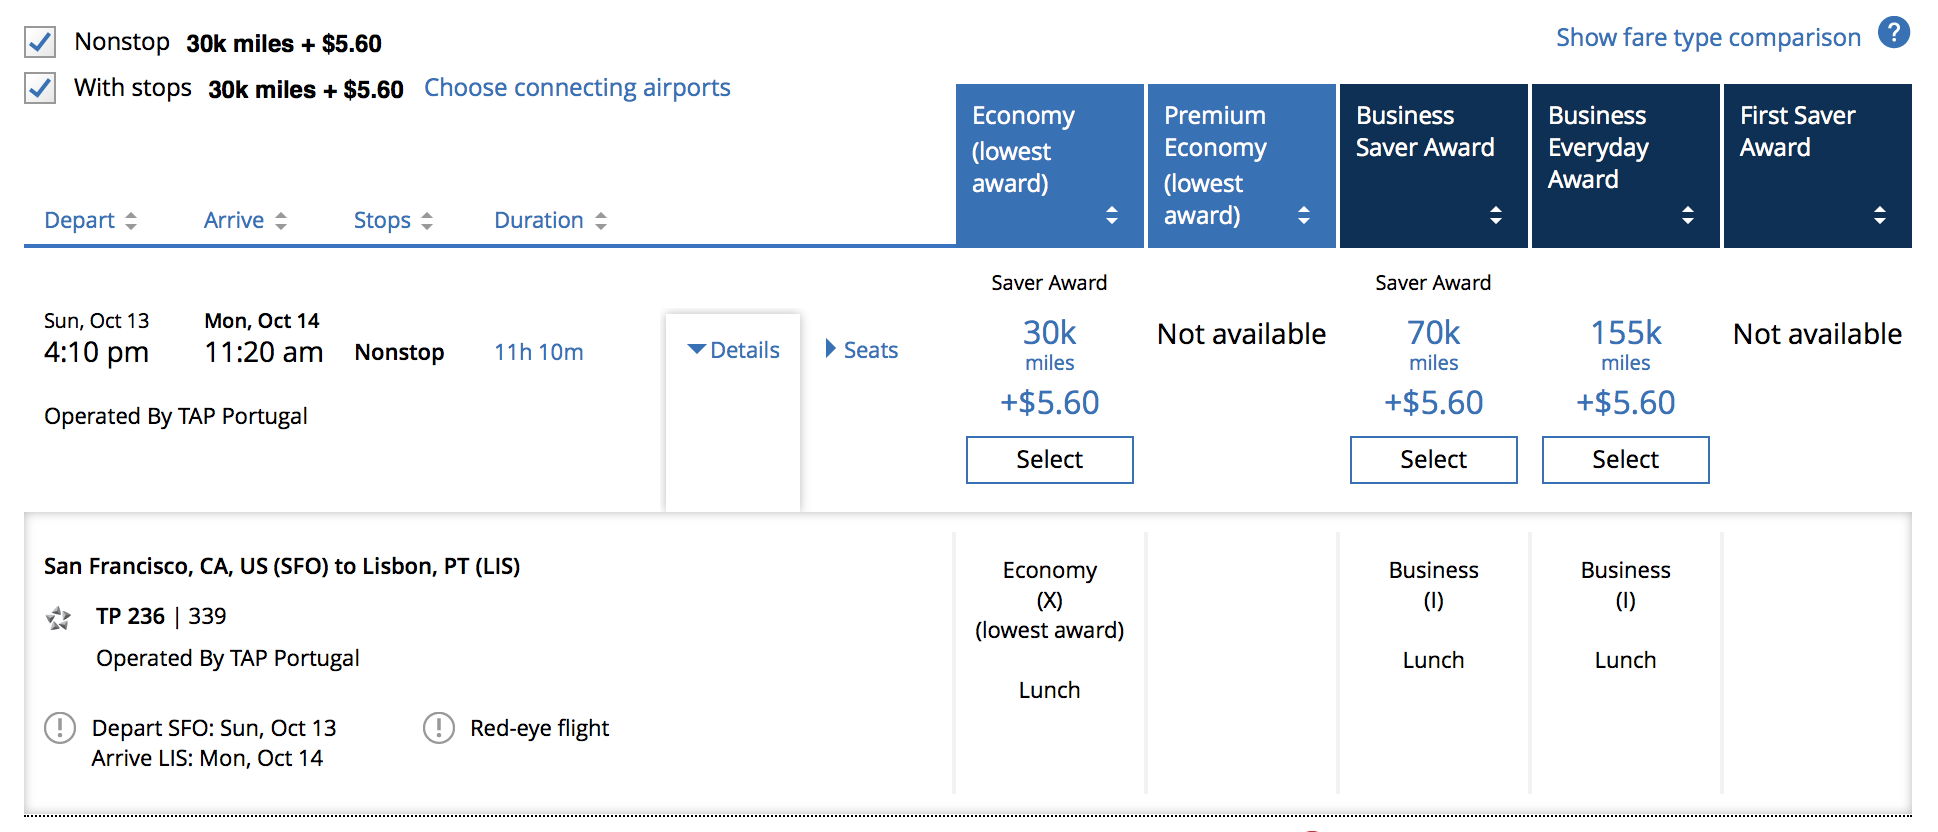This screenshot has height=832, width=1938.
Task: Click the fare comparison help question mark icon
Action: point(1893,33)
